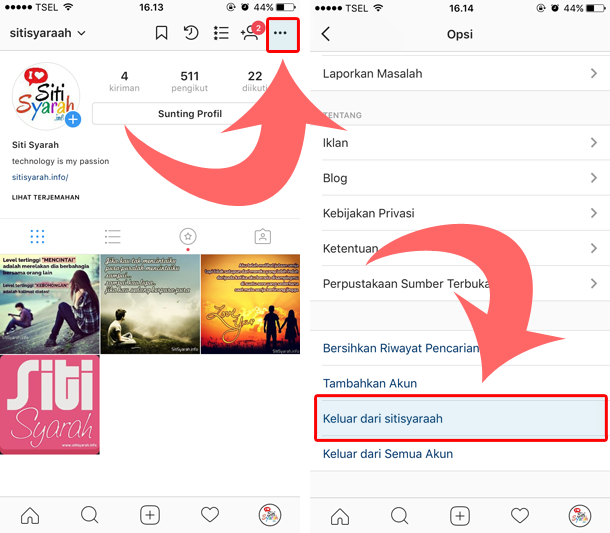Open Search in Opsi bottom bar

pos(400,516)
